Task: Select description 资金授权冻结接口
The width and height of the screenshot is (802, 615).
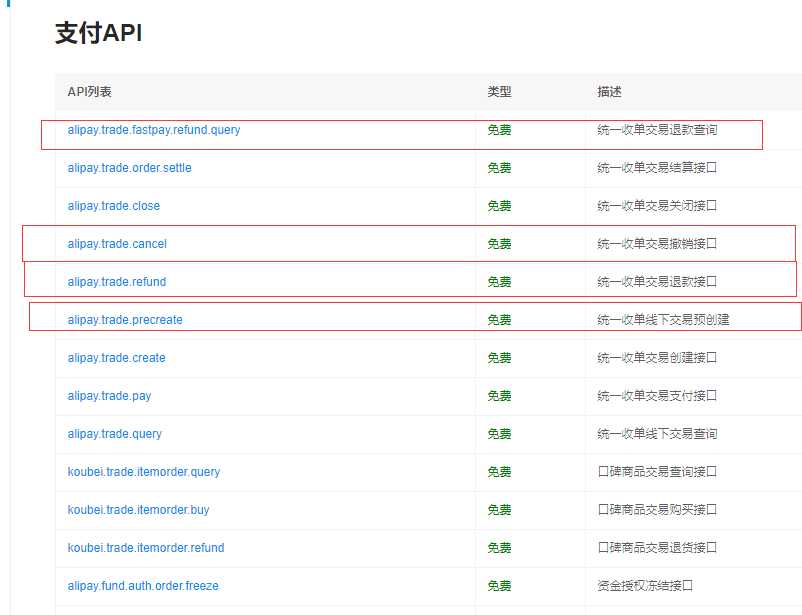Action: tap(645, 586)
